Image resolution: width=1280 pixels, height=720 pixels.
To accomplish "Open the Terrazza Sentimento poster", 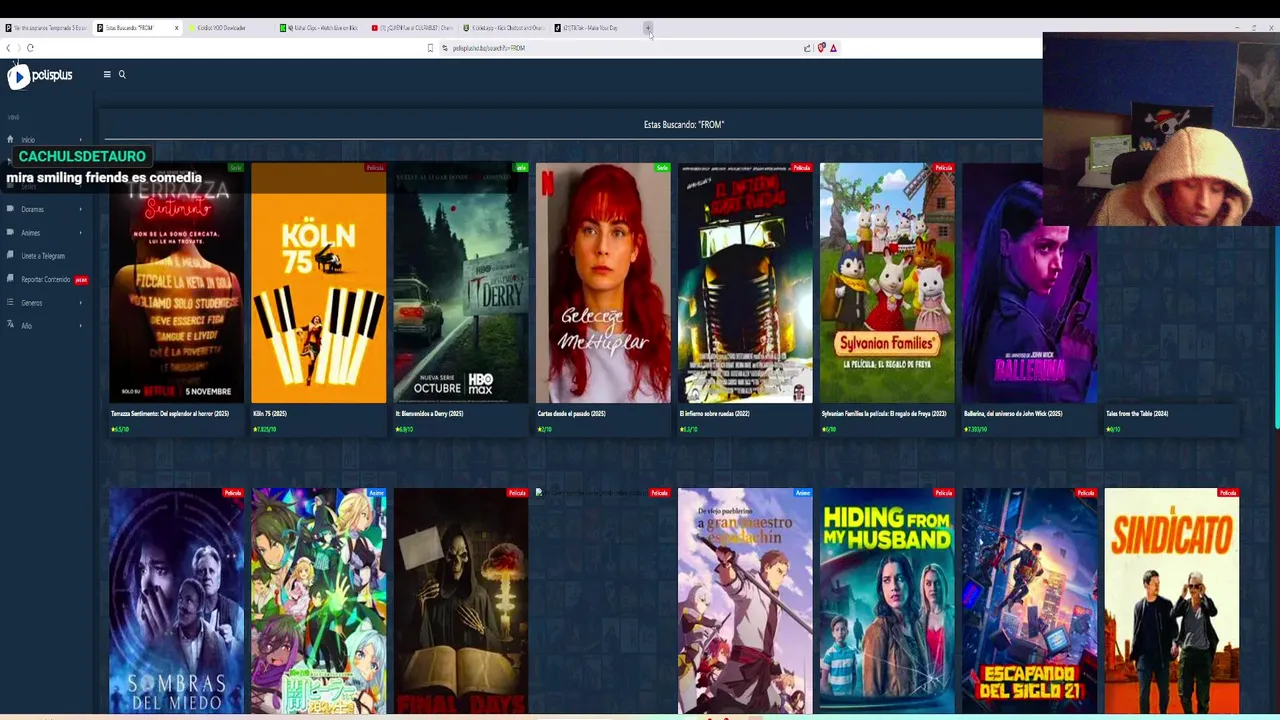I will click(176, 283).
